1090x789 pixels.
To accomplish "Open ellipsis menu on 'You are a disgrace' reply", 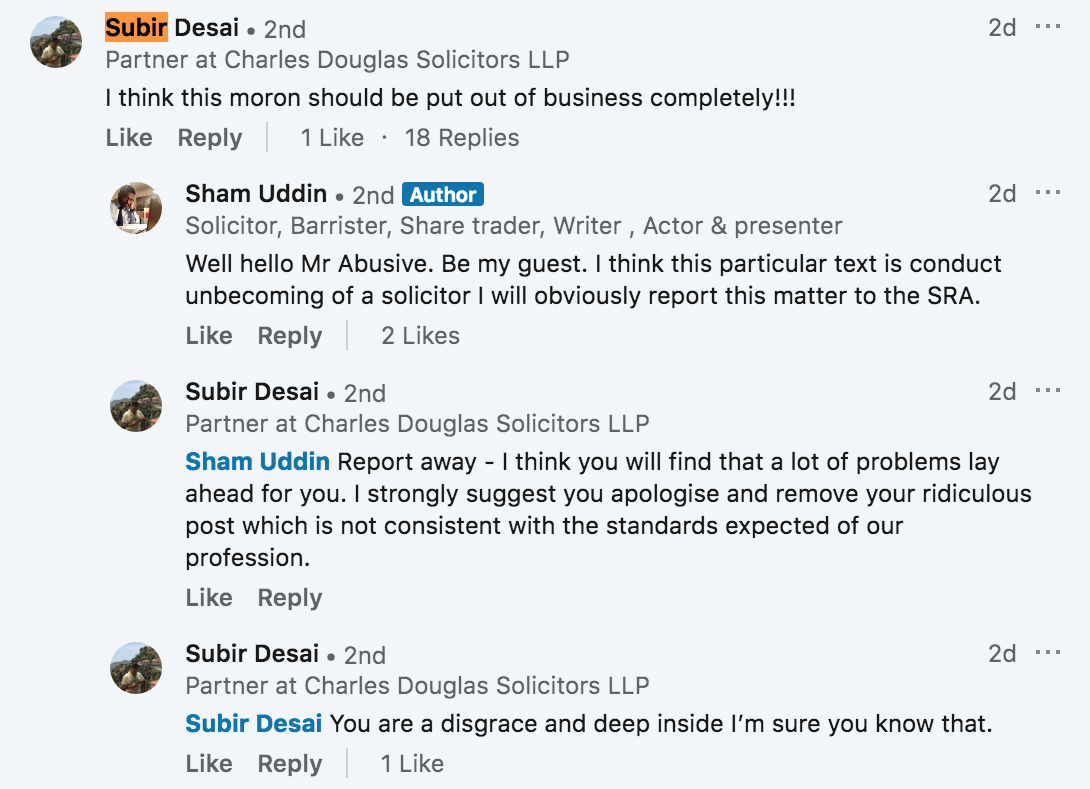I will coord(1048,653).
